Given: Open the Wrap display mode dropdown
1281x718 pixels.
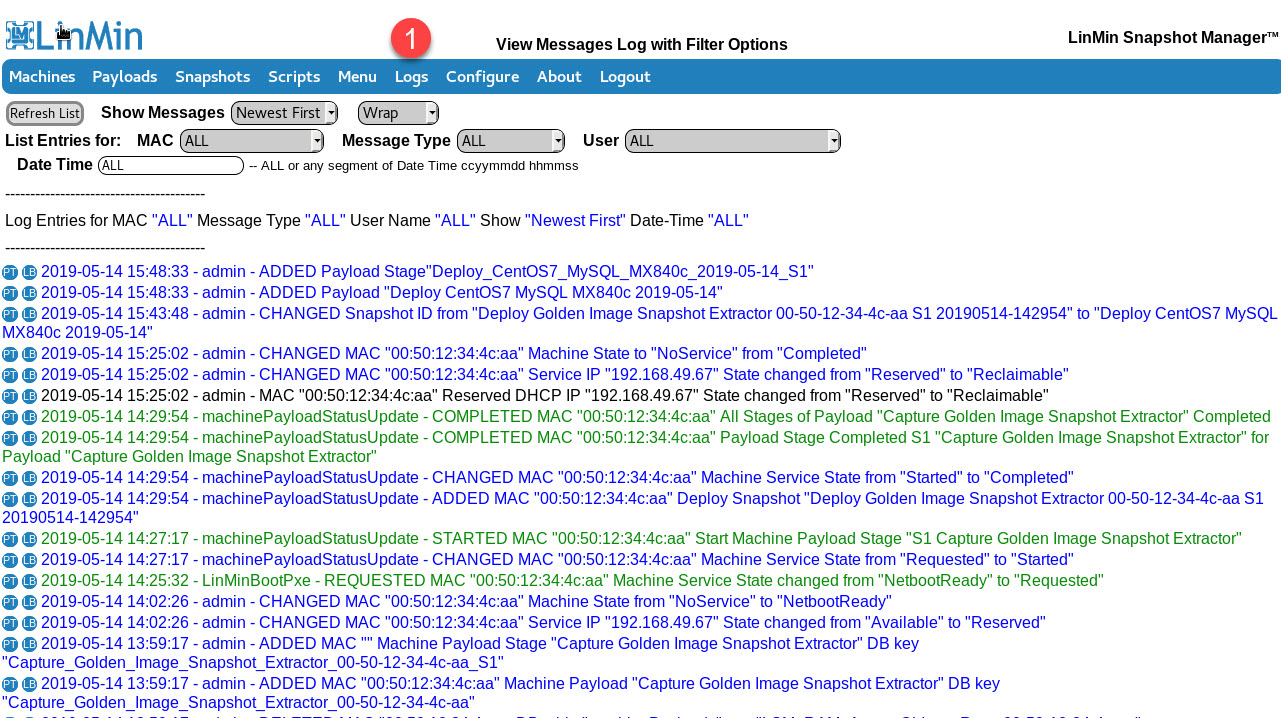Looking at the screenshot, I should [x=398, y=113].
